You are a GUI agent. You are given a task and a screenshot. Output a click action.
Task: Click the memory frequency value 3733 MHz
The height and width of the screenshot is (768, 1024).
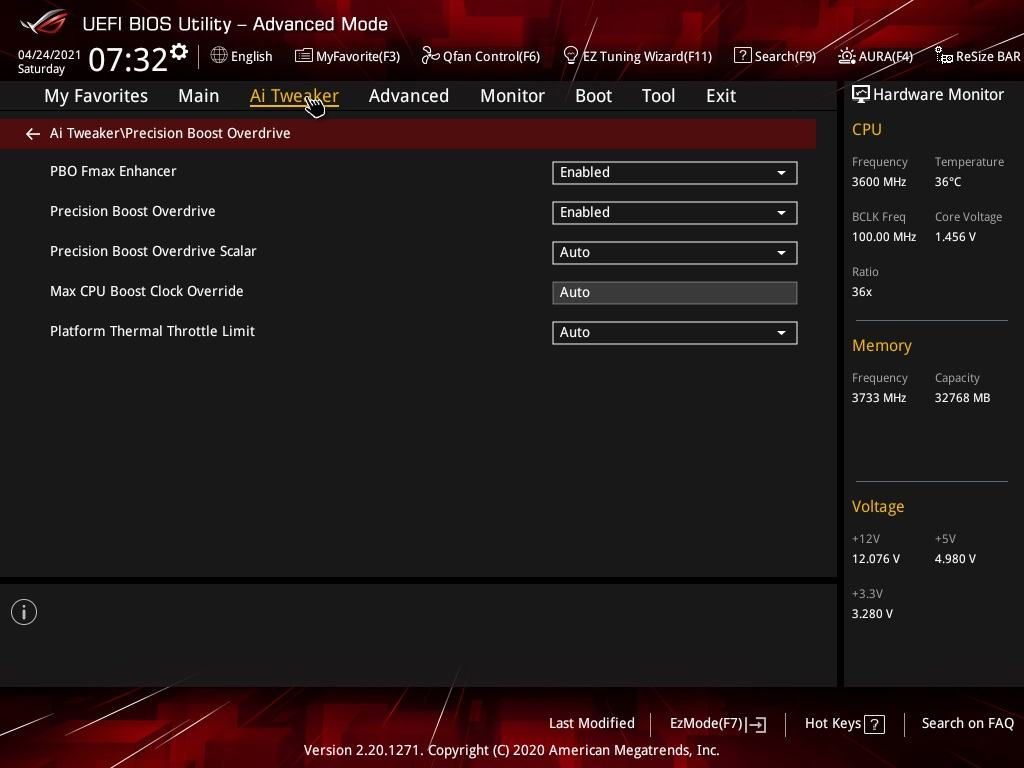pos(879,398)
